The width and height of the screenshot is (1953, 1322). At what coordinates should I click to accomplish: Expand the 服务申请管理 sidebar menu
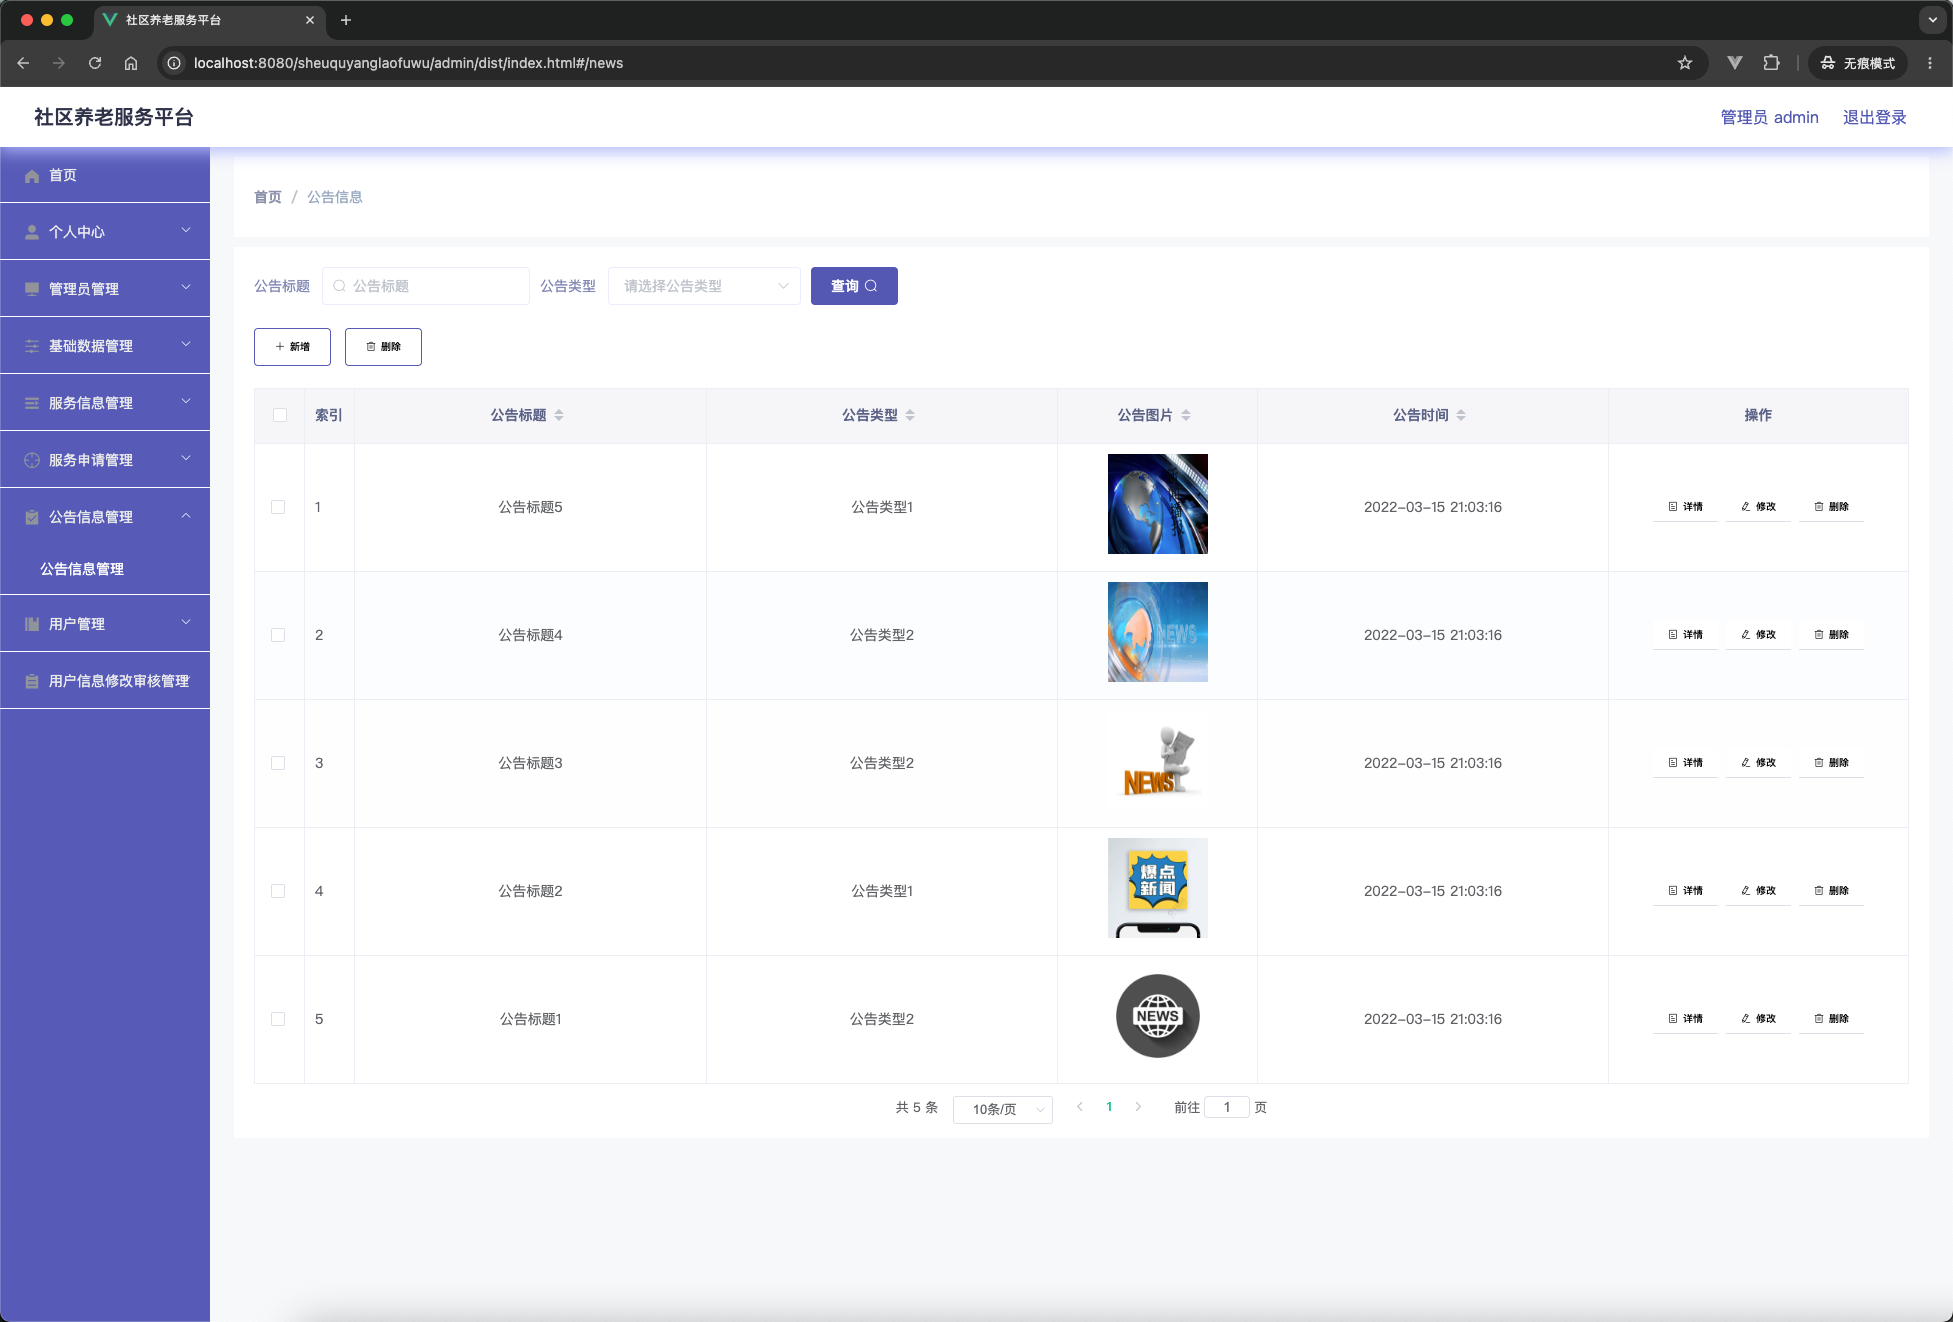pos(105,460)
